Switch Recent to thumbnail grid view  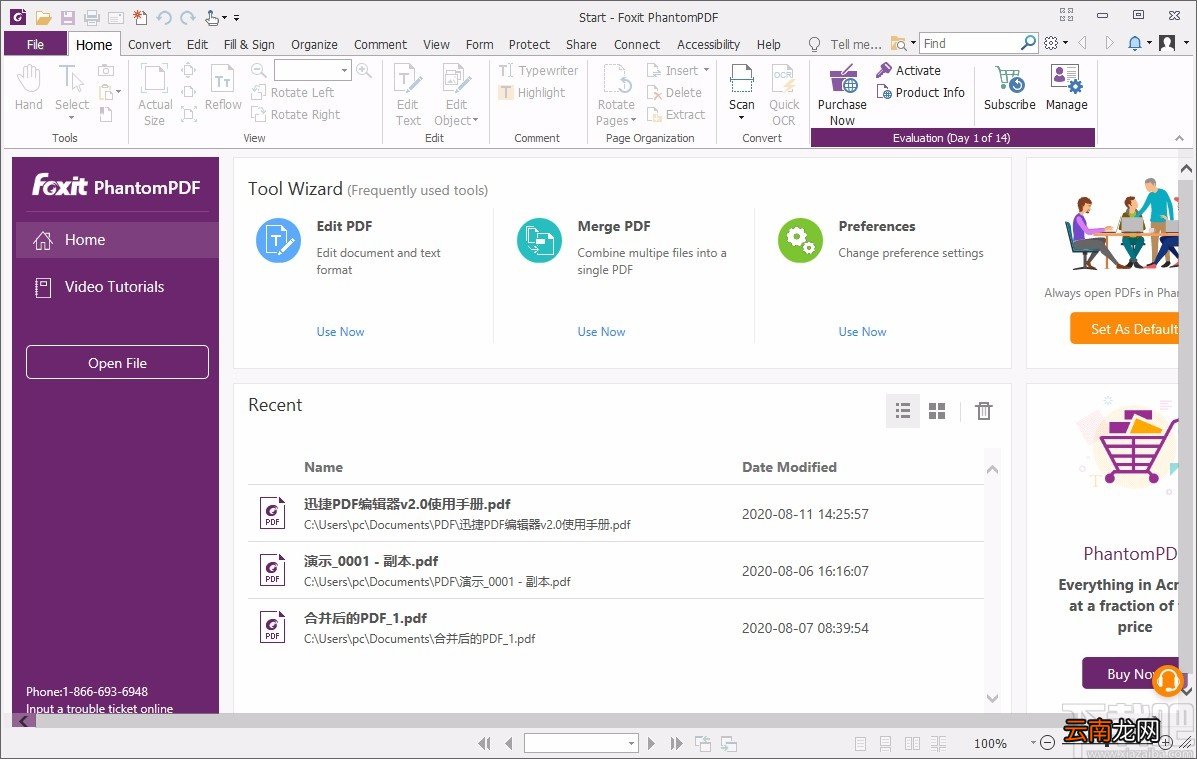[937, 411]
